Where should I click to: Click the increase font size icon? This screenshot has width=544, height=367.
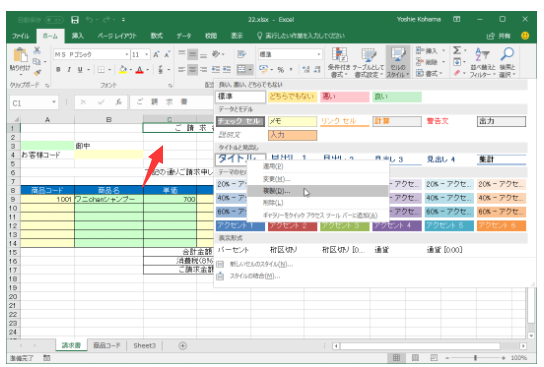click(x=156, y=54)
